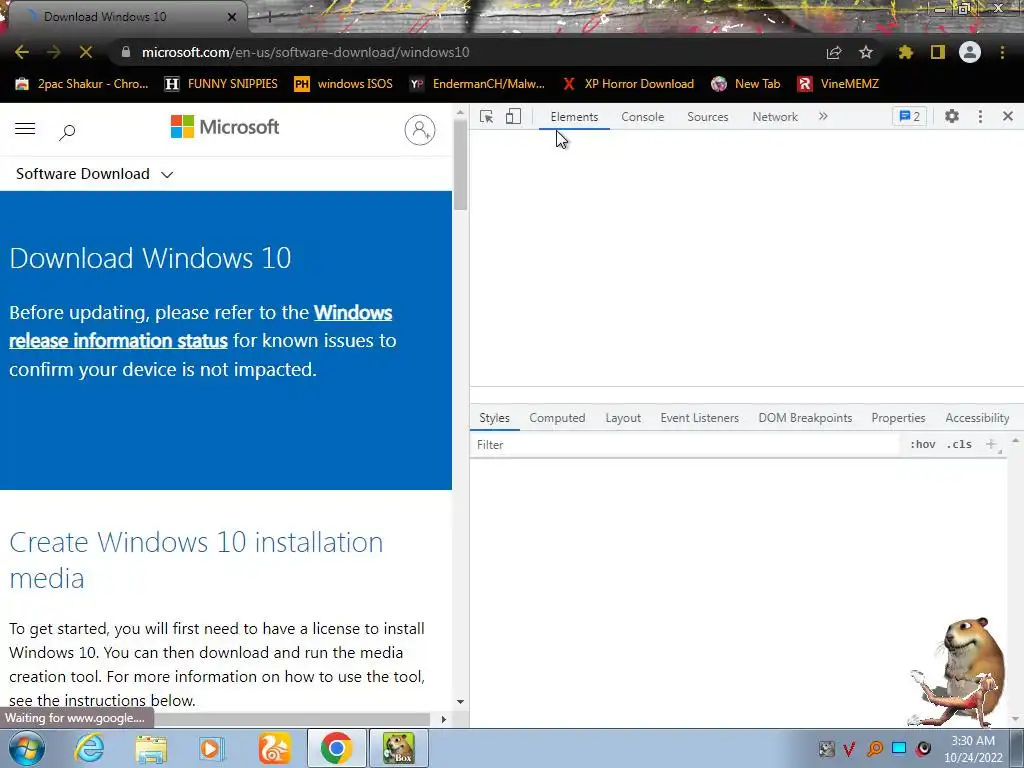Open the XP Horror Download bookmark
The height and width of the screenshot is (768, 1024).
tap(628, 84)
